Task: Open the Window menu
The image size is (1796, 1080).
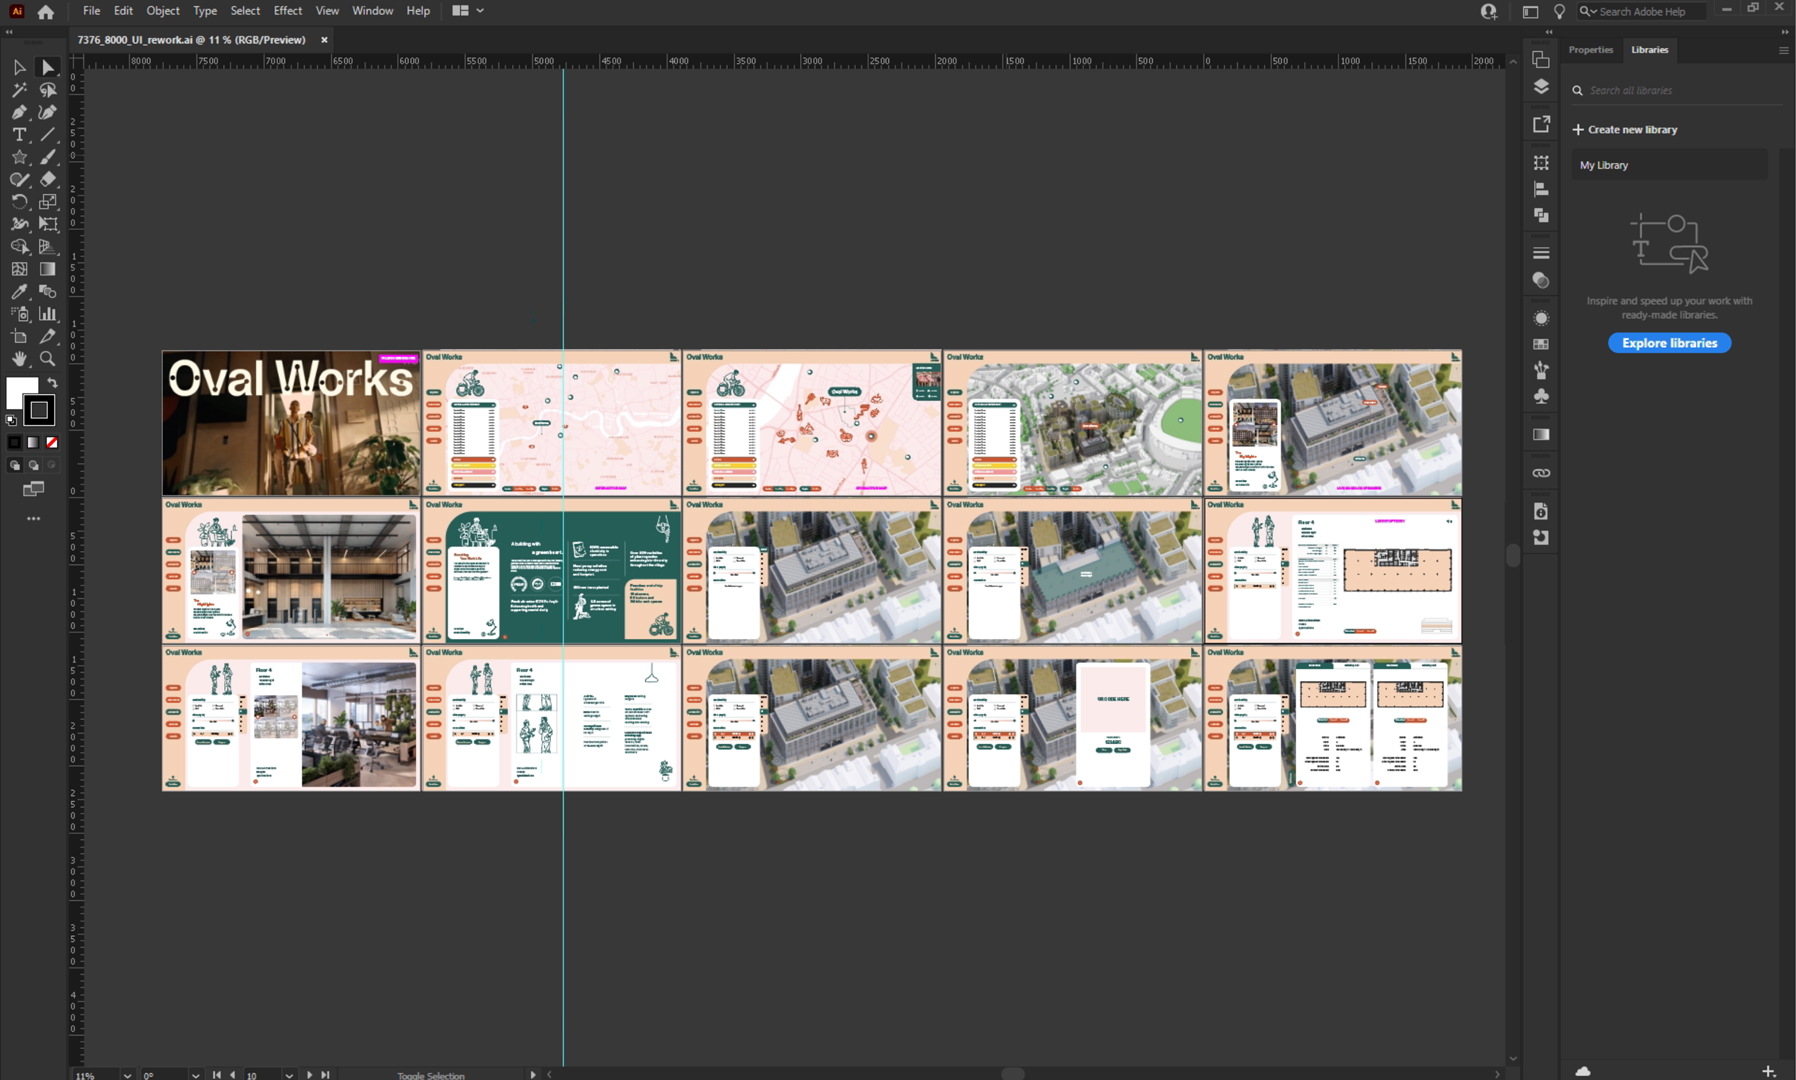Action: [372, 11]
